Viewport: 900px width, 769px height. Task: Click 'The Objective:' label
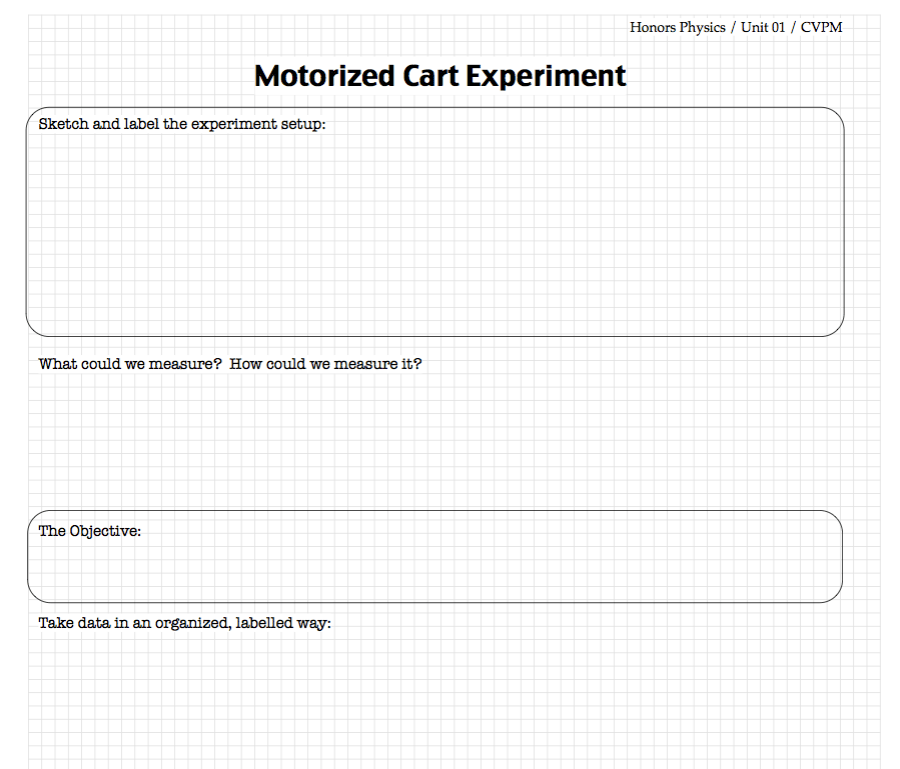click(90, 531)
